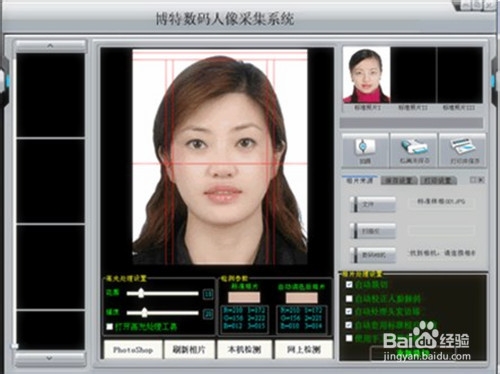Click the up chevron above the left photo strip
The width and height of the screenshot is (500, 374).
click(50, 46)
